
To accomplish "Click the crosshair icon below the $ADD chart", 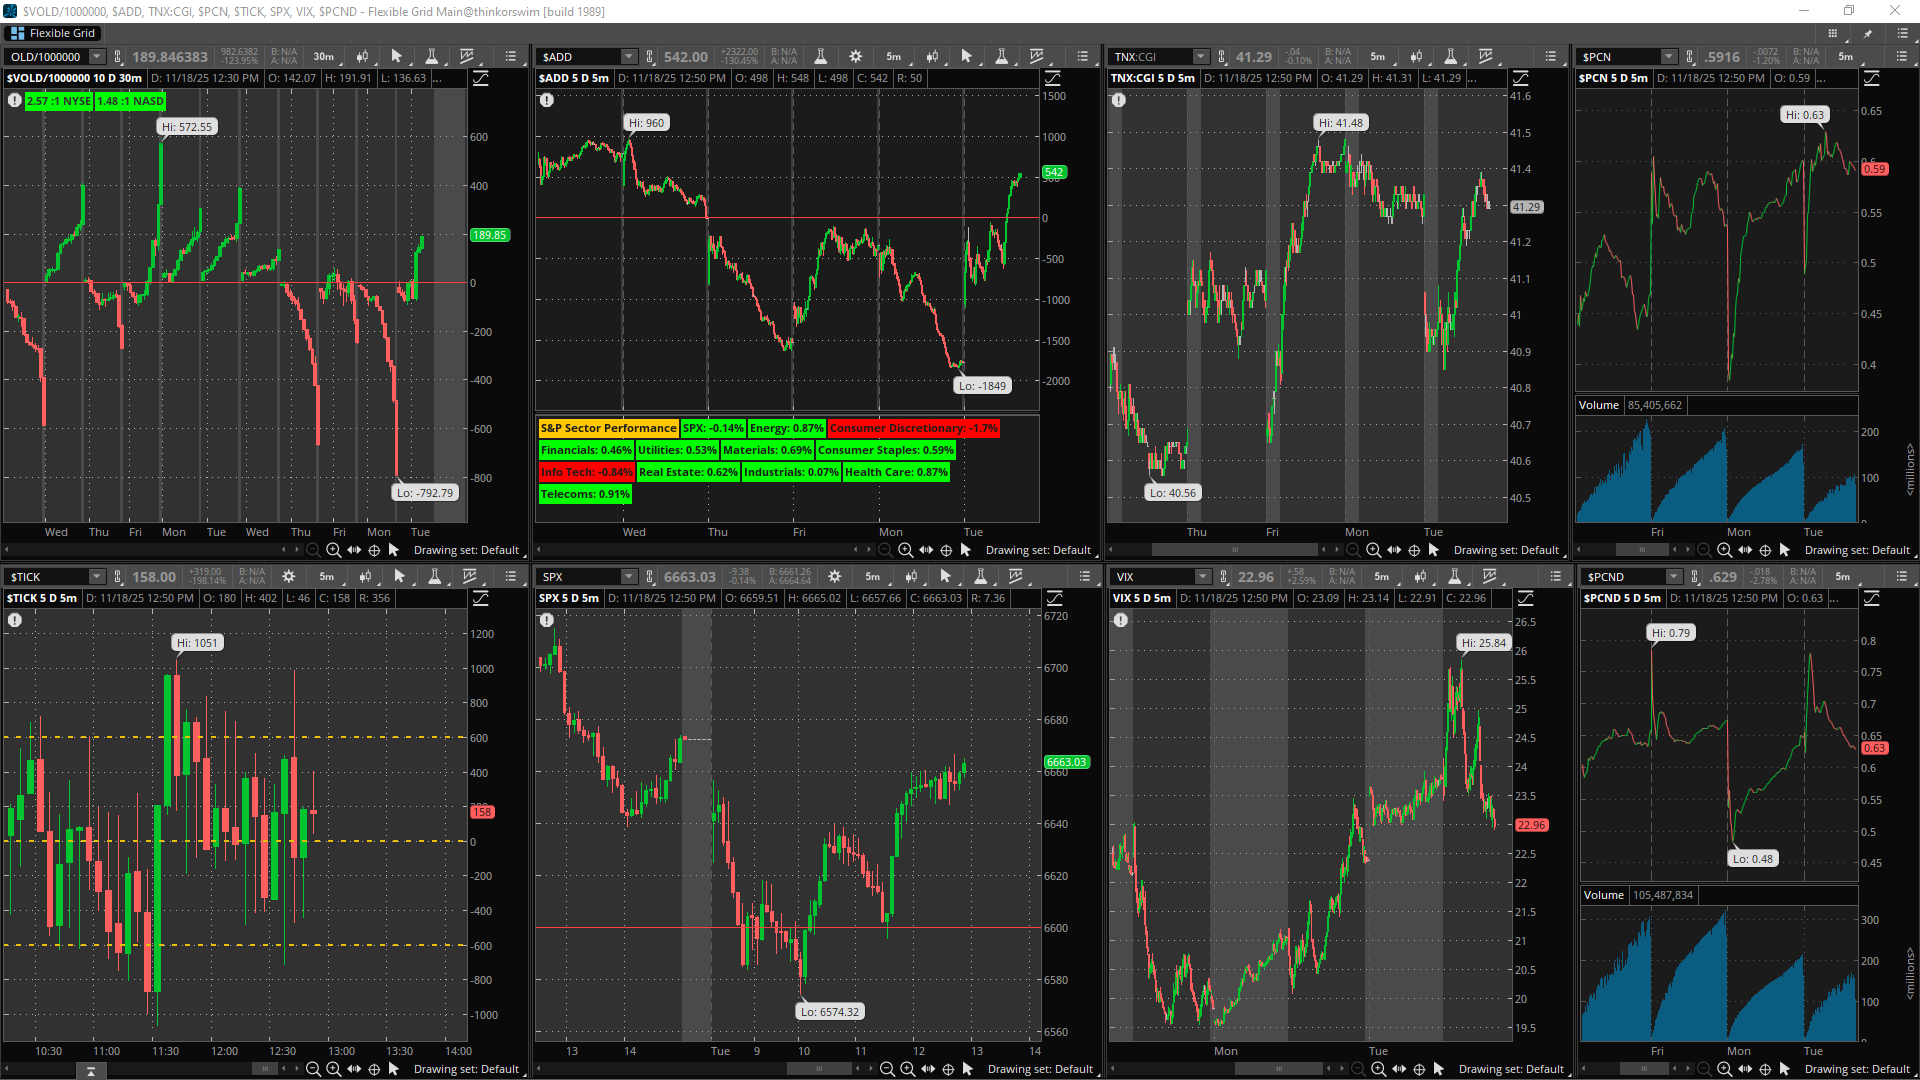I will pyautogui.click(x=946, y=550).
